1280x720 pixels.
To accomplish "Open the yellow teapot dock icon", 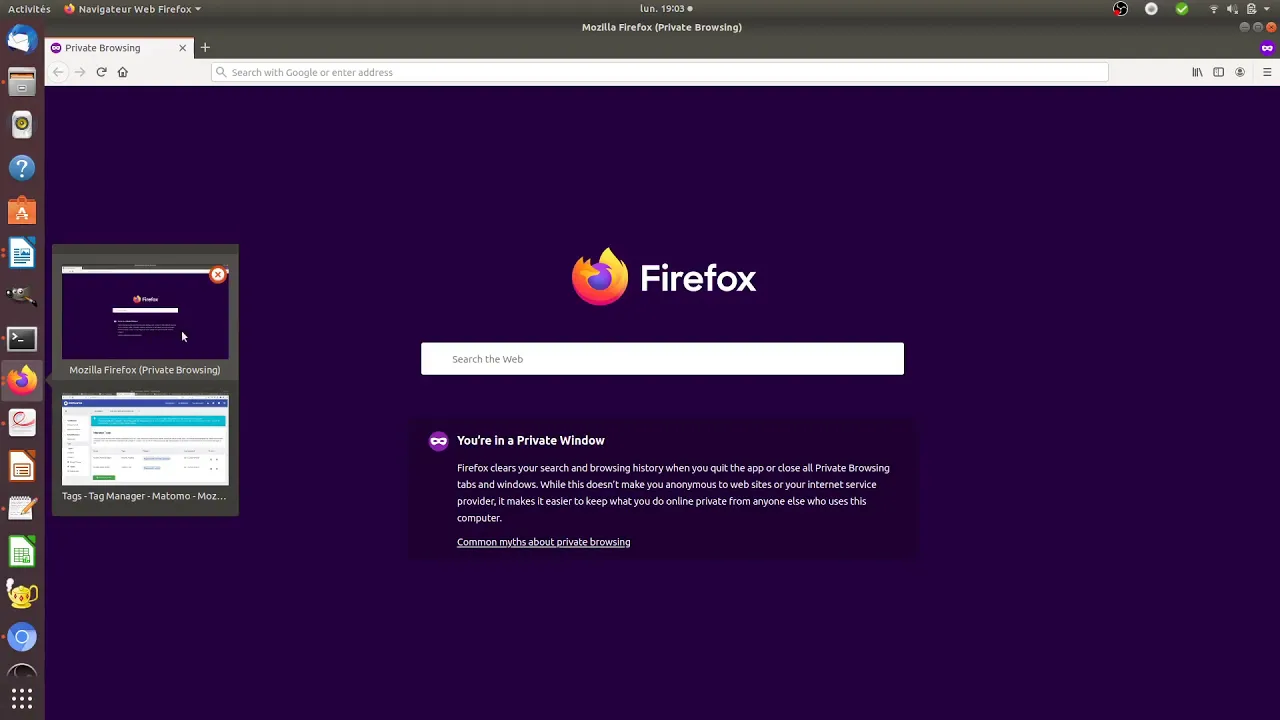I will point(22,594).
